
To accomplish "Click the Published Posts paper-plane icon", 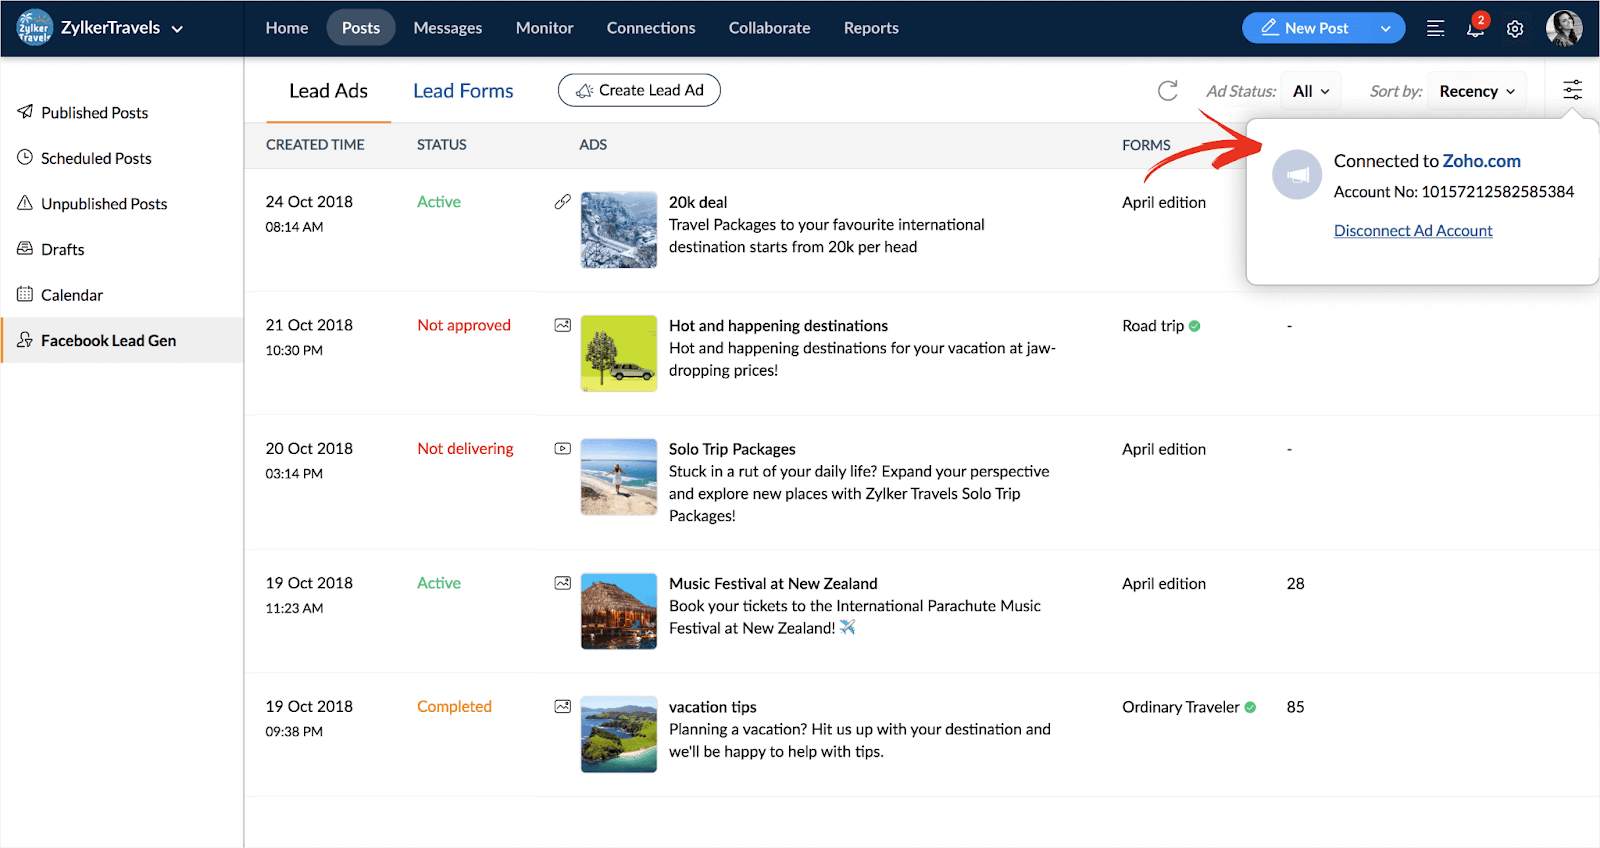I will click(25, 112).
